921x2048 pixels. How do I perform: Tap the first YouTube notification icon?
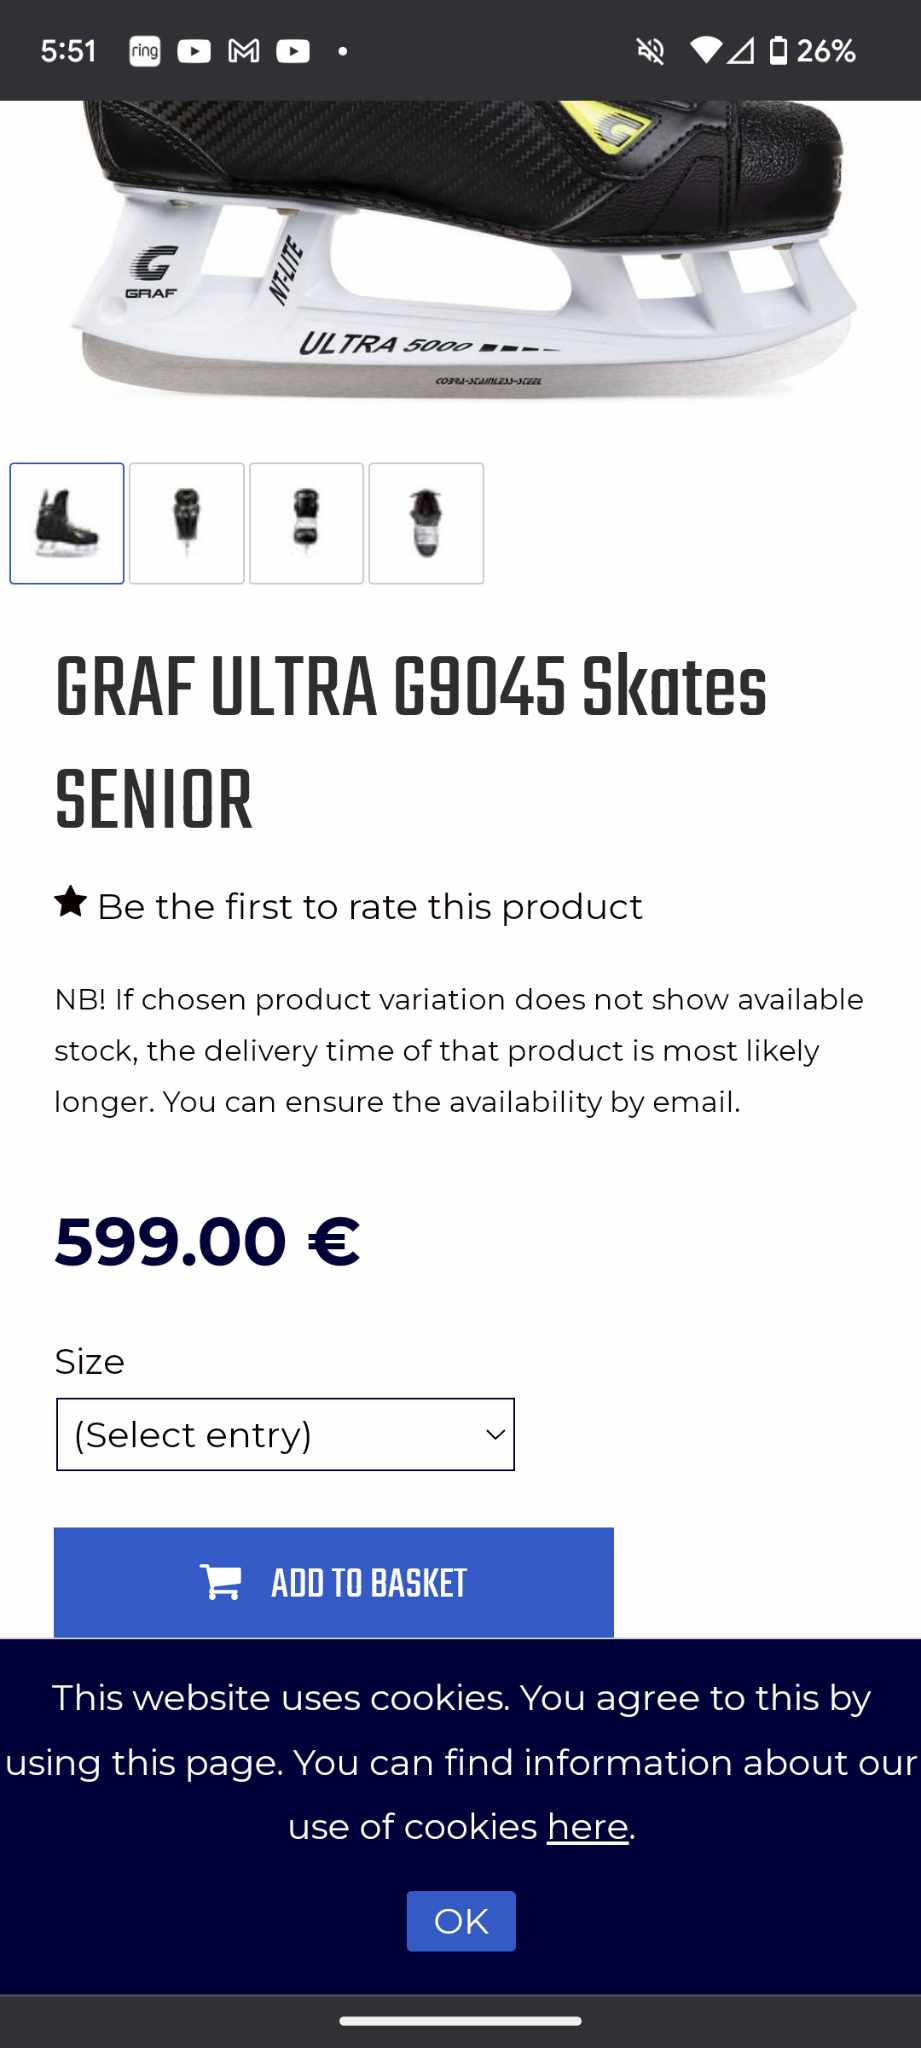tap(193, 50)
